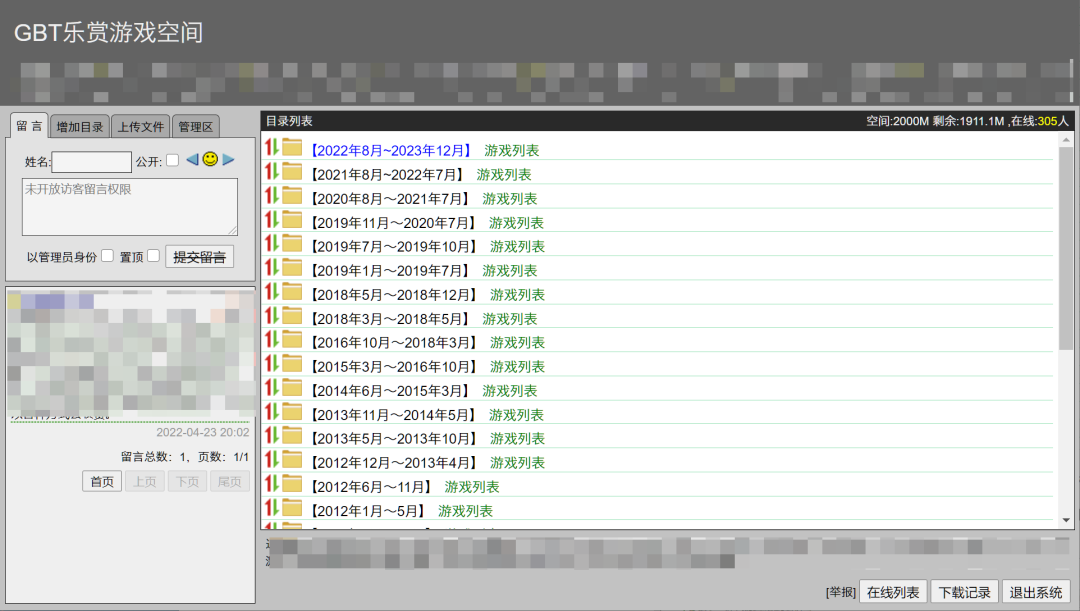Click the smiley emoticon icon
The height and width of the screenshot is (611, 1080).
[210, 159]
